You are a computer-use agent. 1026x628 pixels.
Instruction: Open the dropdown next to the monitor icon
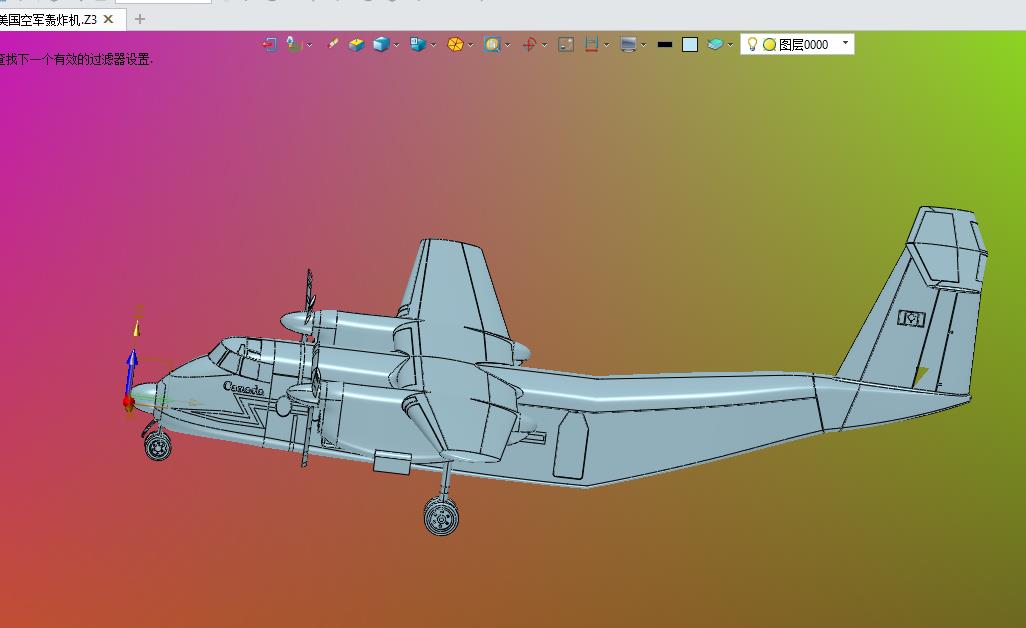644,45
